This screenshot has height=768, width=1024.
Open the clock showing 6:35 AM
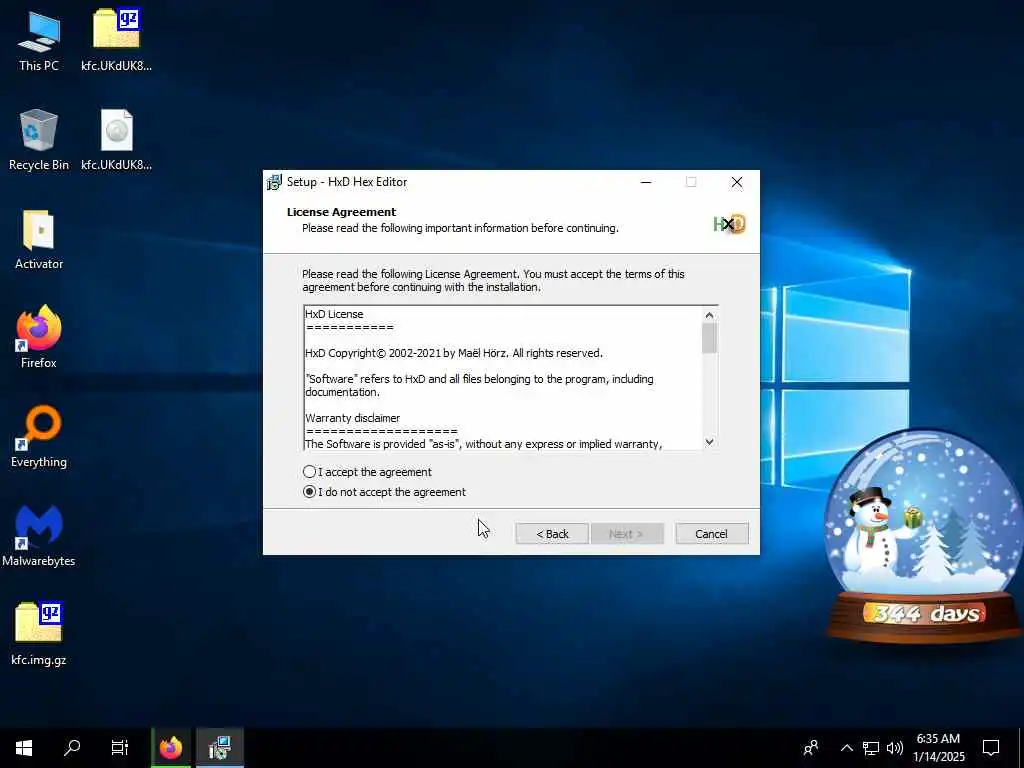(938, 748)
